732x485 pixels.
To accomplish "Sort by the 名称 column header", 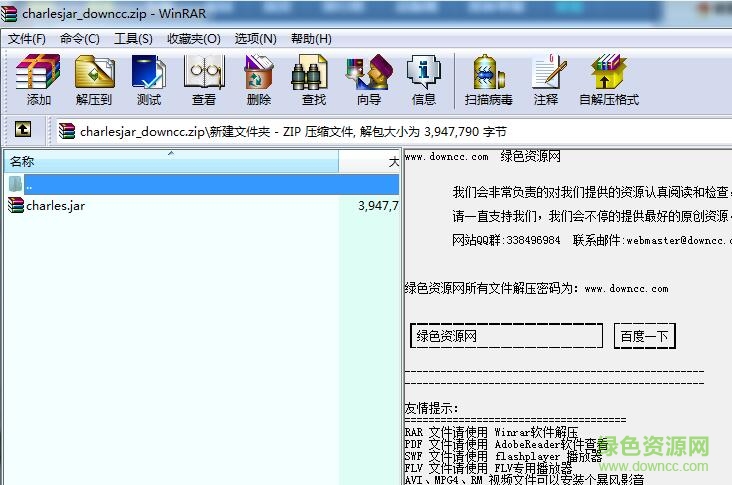I will click(x=171, y=162).
